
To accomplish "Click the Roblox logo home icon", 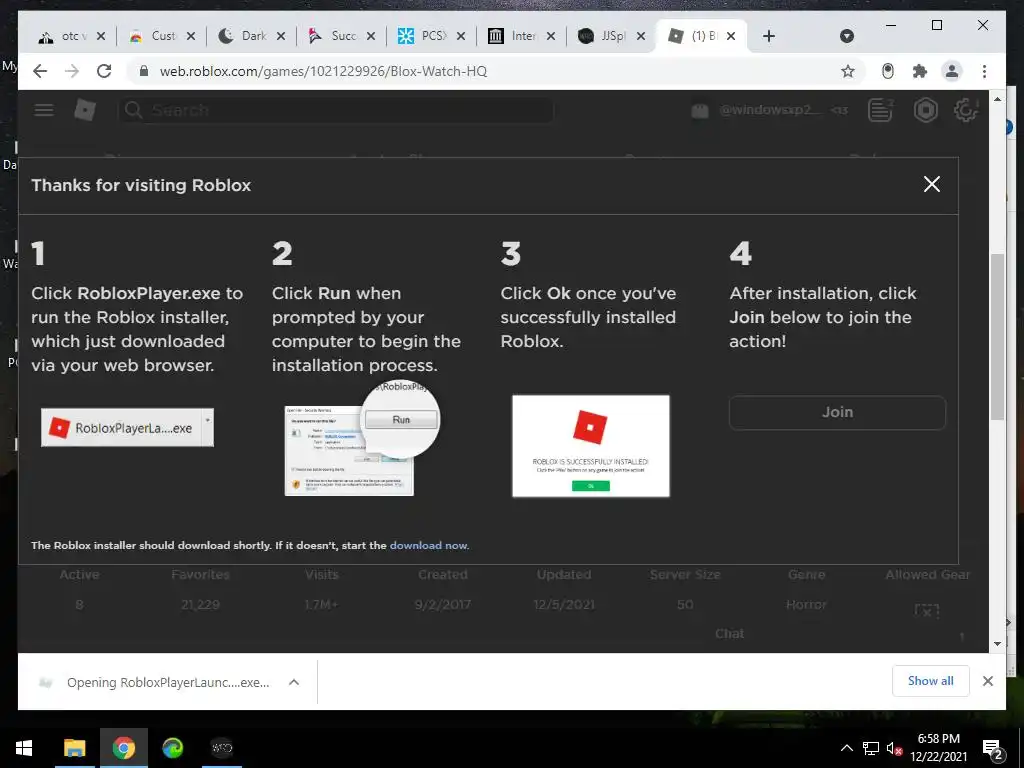I will tap(85, 110).
